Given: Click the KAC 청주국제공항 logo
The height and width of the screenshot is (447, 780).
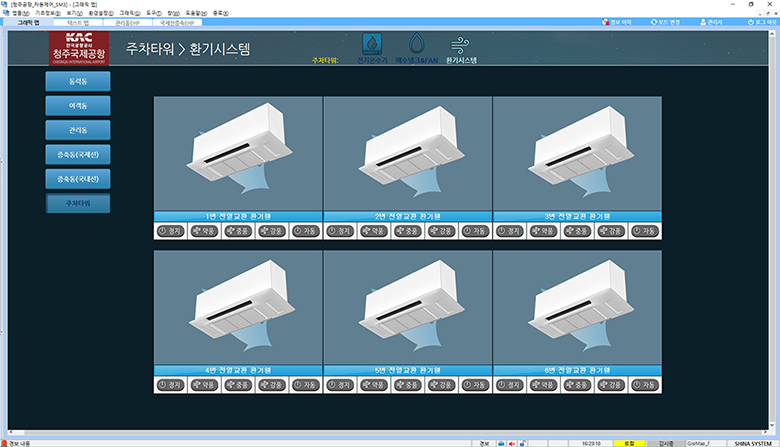Looking at the screenshot, I should (x=79, y=48).
